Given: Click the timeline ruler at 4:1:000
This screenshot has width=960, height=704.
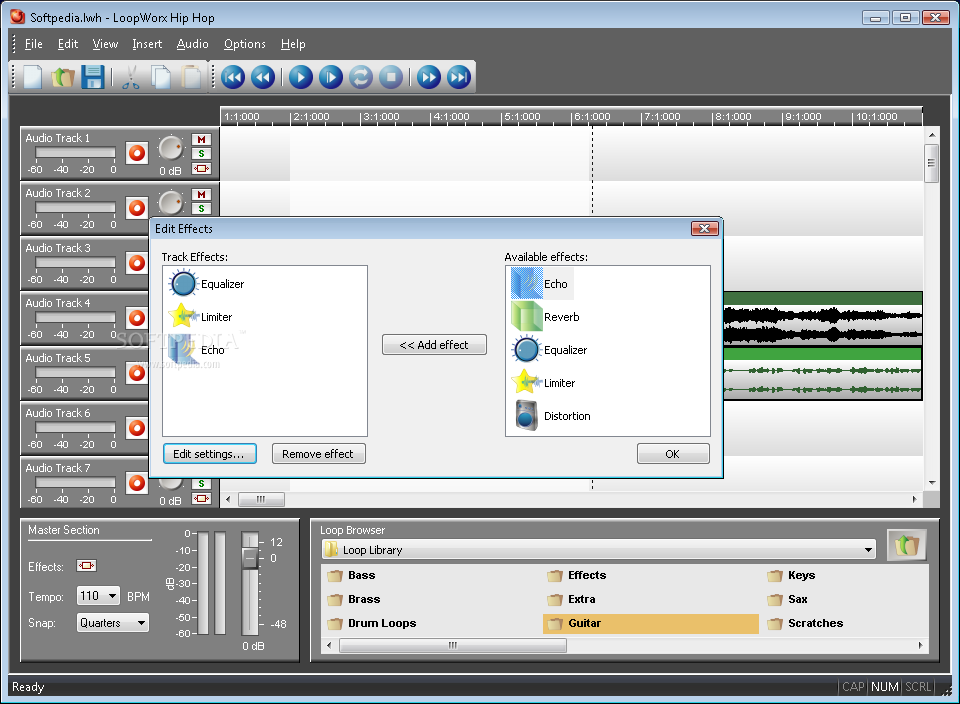Looking at the screenshot, I should coord(452,116).
